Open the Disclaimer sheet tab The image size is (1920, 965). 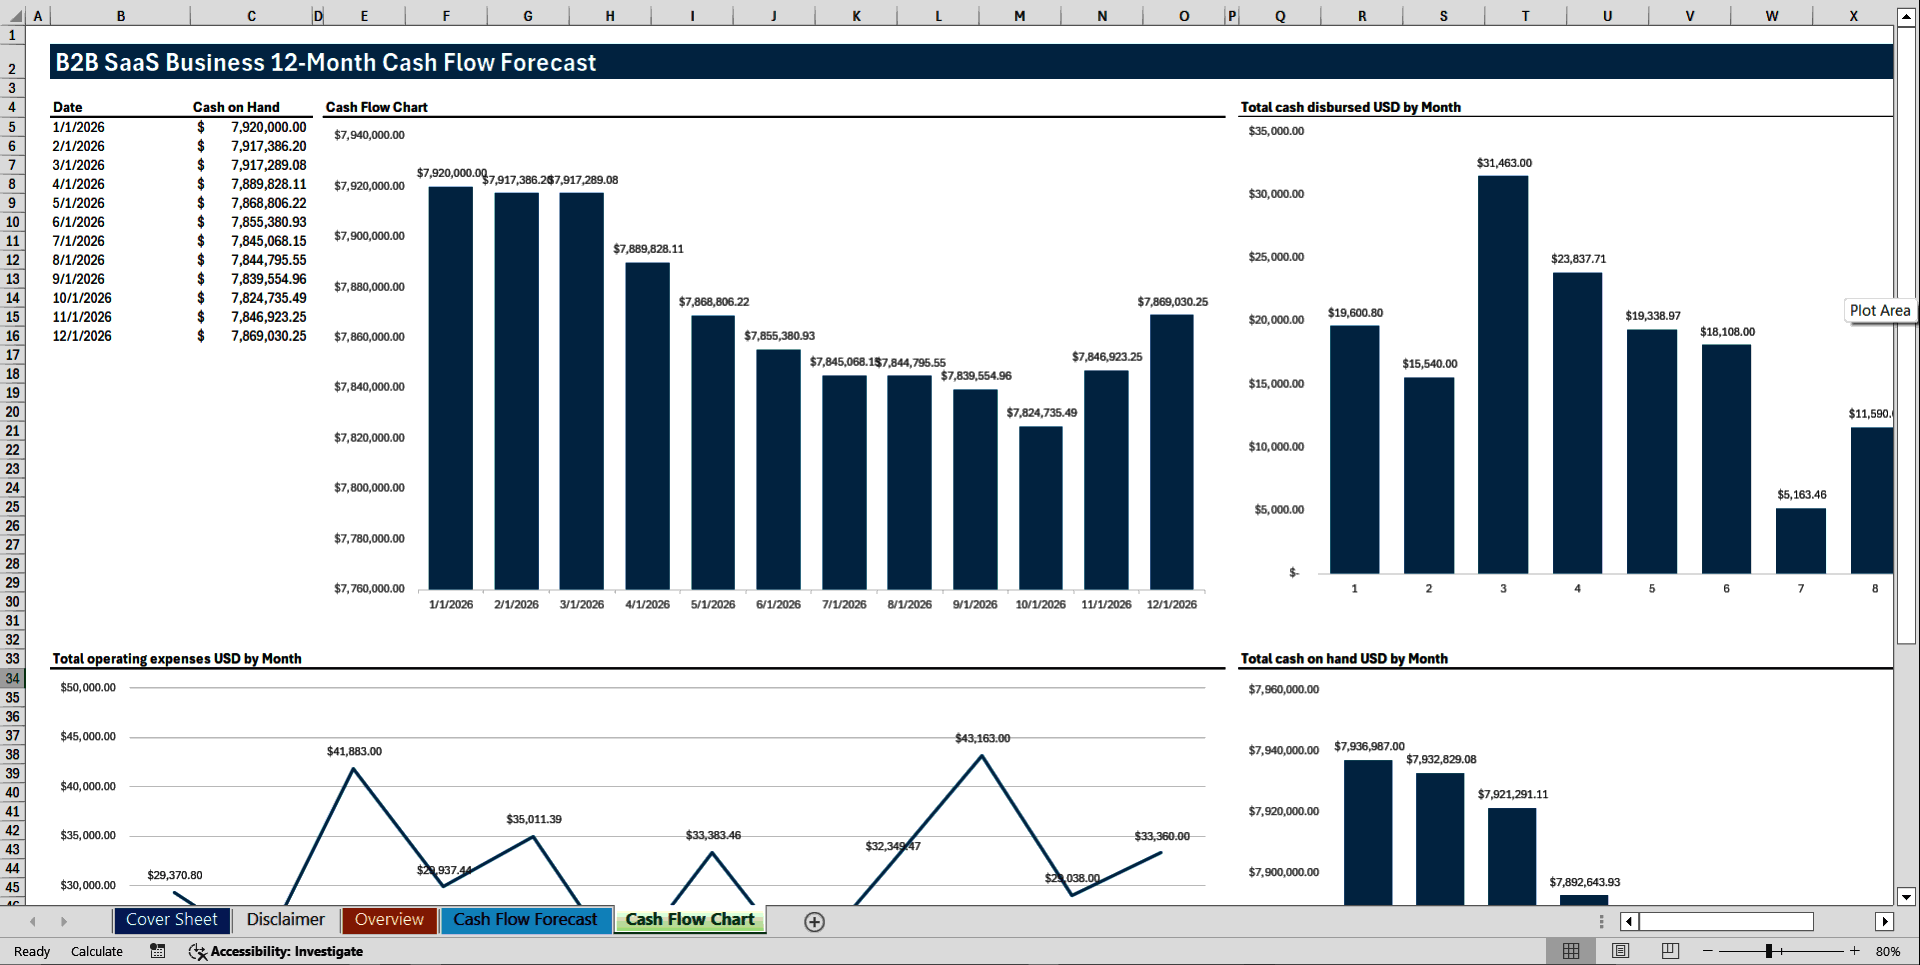tap(285, 919)
